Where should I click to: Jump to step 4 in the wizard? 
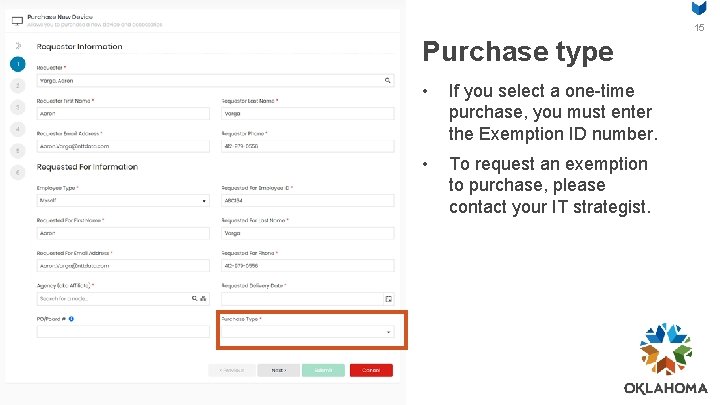17,129
